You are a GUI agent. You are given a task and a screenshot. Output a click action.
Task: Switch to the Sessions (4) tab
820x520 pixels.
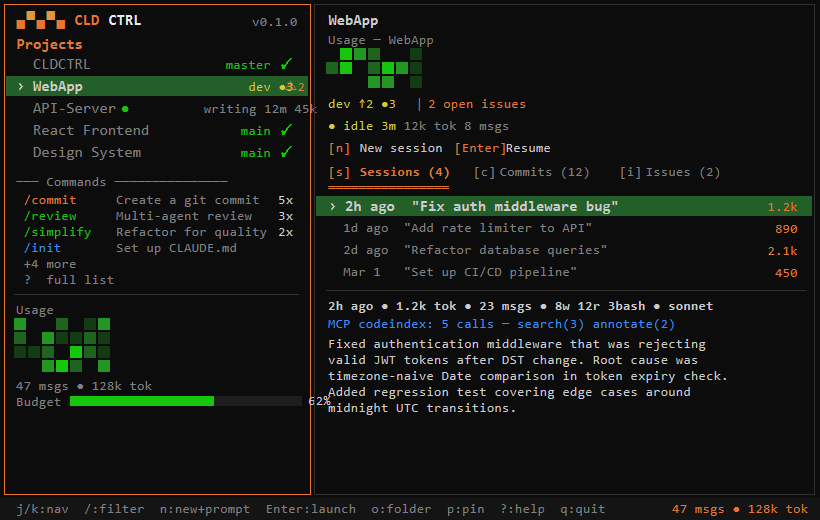(x=389, y=172)
